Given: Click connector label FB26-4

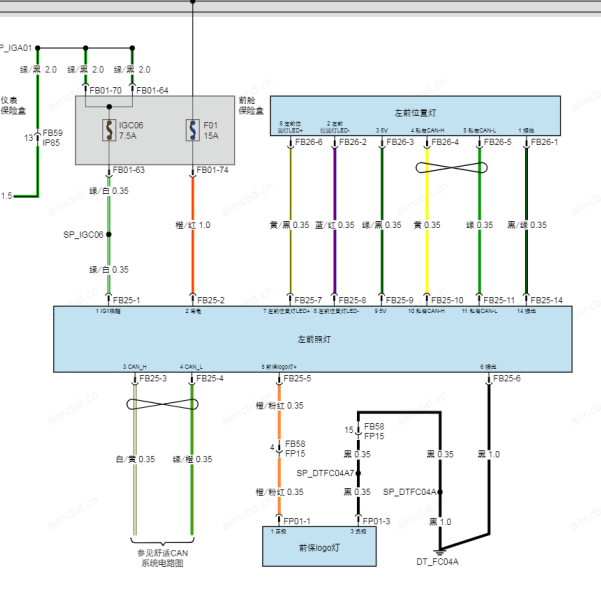Looking at the screenshot, I should point(445,142).
